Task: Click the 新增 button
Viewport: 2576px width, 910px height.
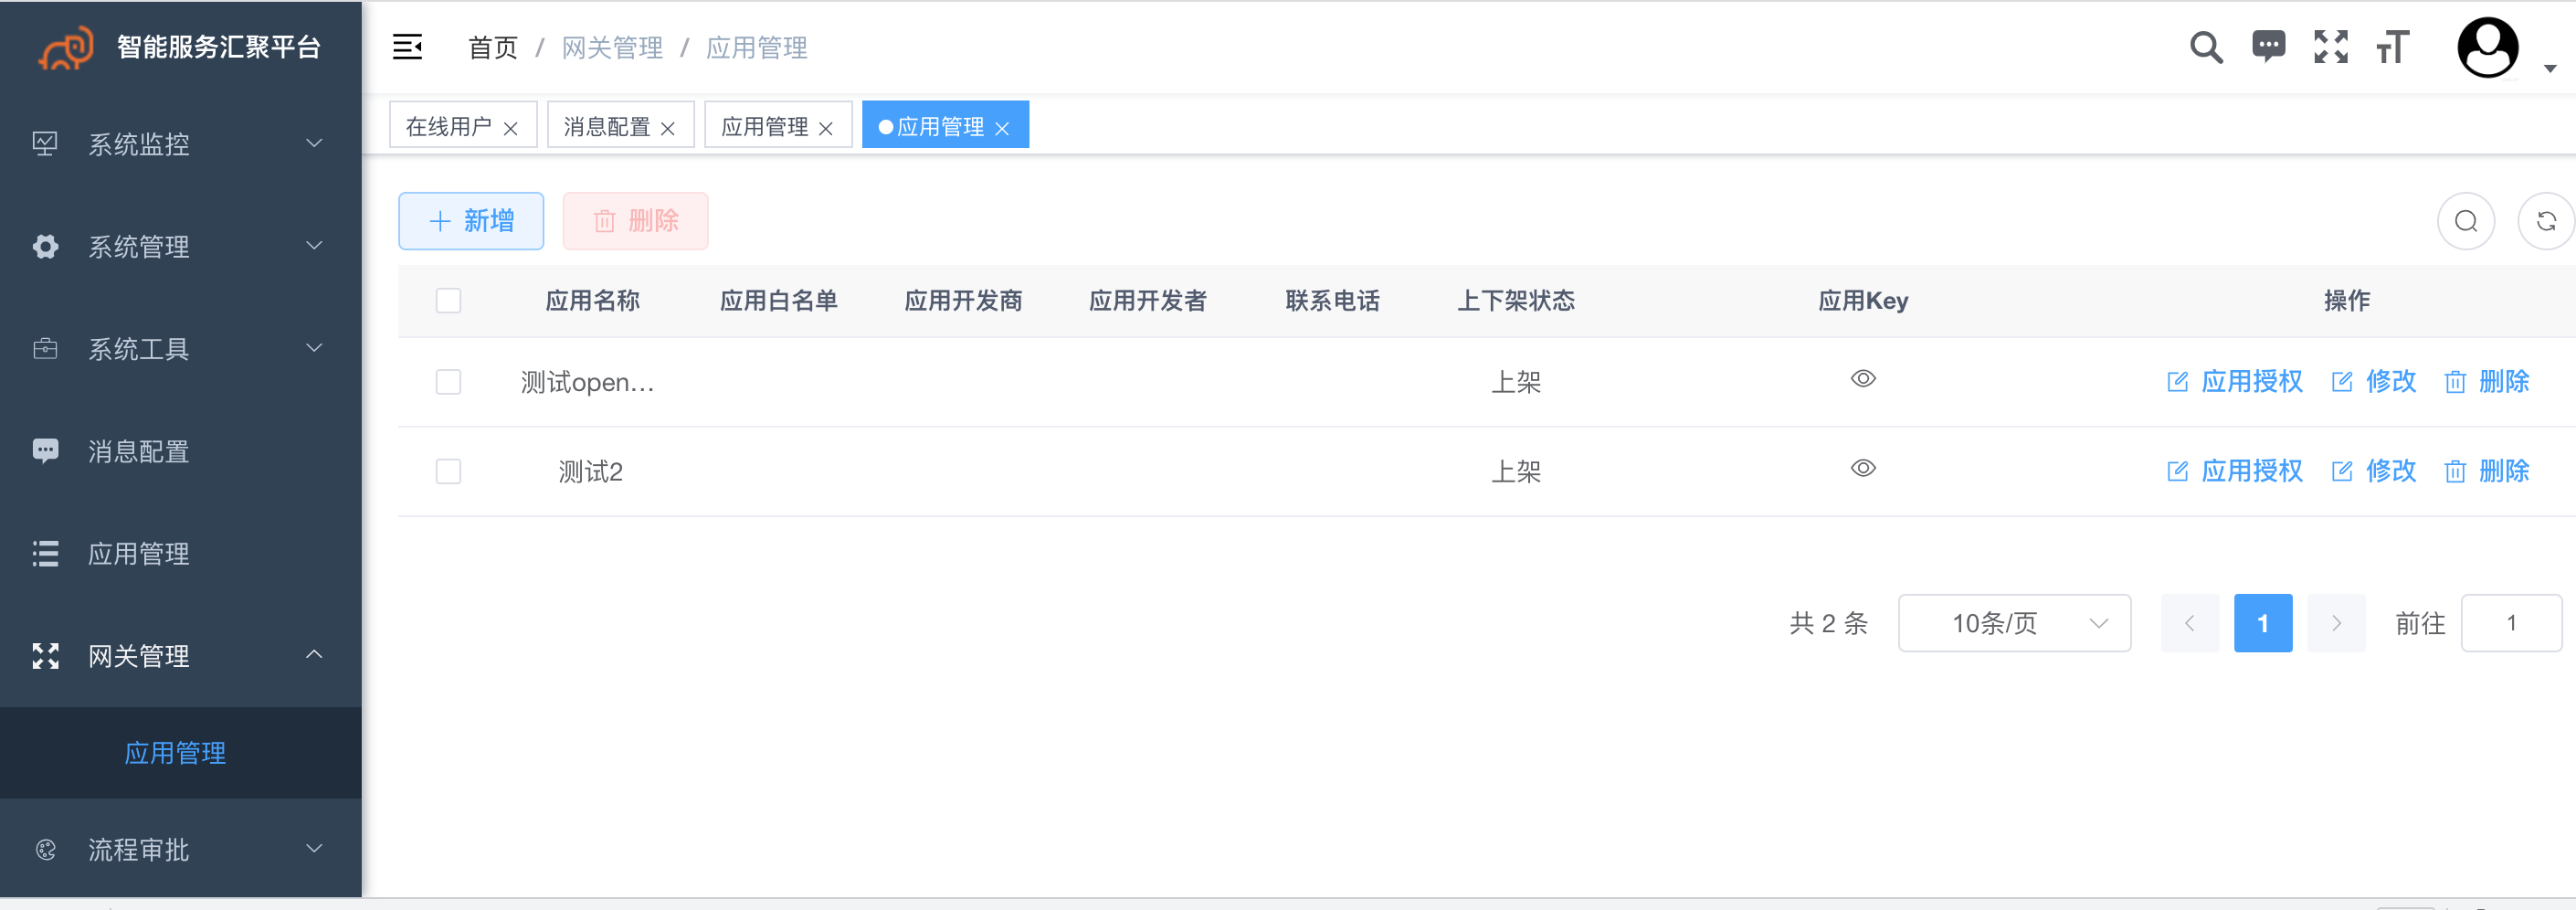Action: [x=471, y=221]
